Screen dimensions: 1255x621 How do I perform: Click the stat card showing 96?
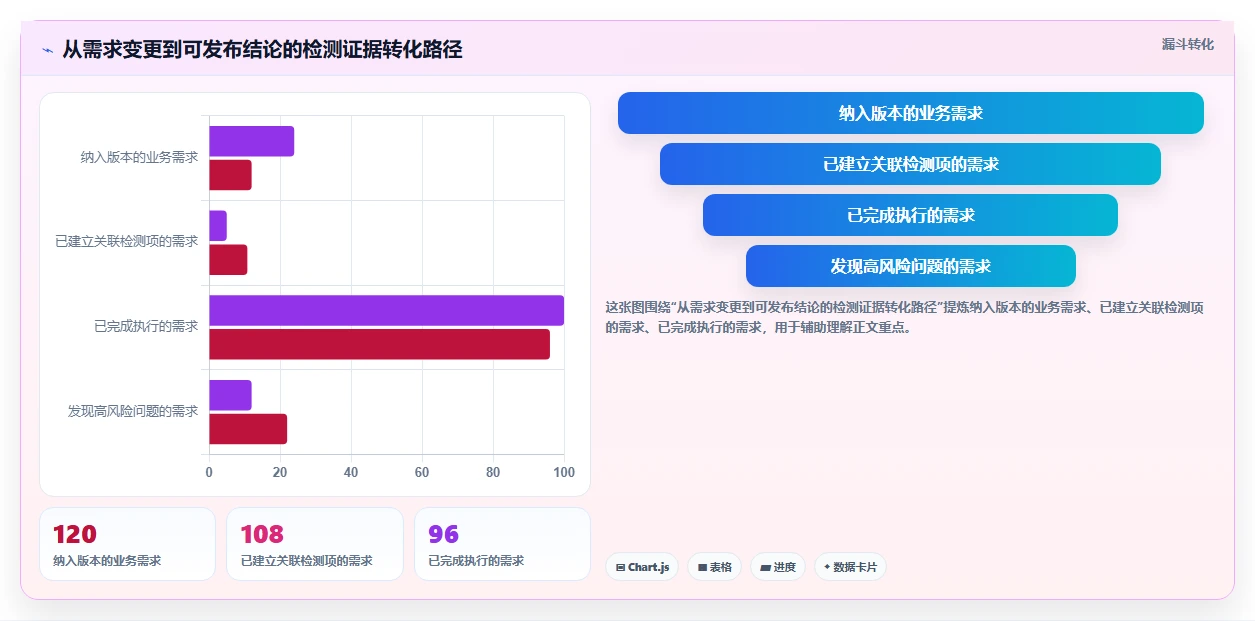502,544
